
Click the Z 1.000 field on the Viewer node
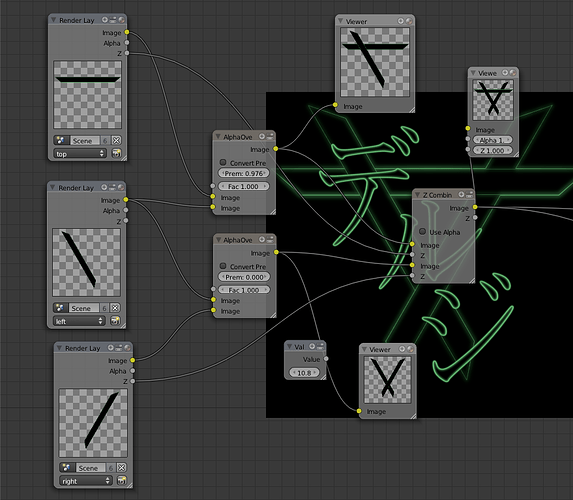click(x=492, y=150)
